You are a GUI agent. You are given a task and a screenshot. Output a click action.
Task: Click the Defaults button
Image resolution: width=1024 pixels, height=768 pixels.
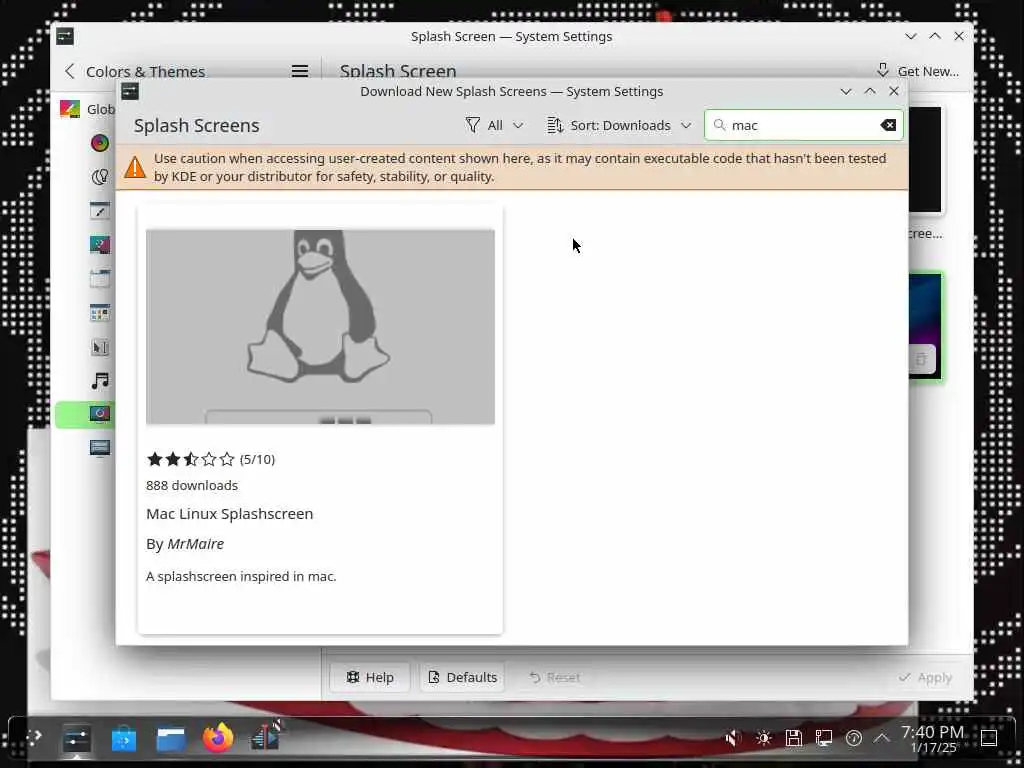(462, 677)
